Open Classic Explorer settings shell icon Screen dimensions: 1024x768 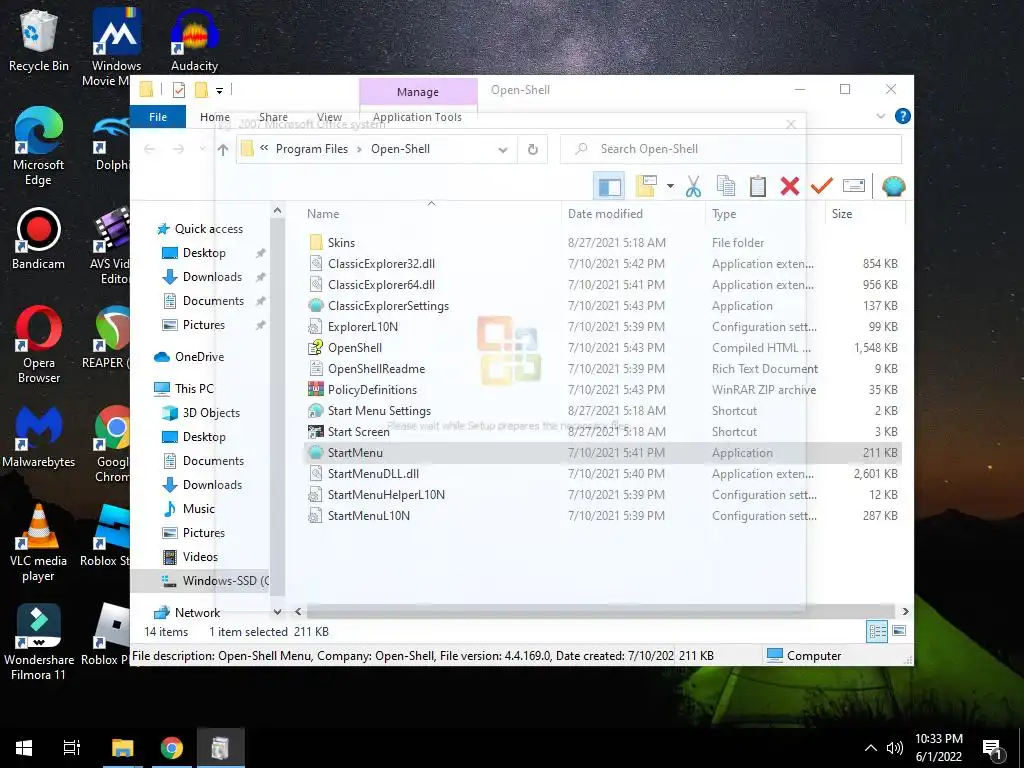point(893,186)
